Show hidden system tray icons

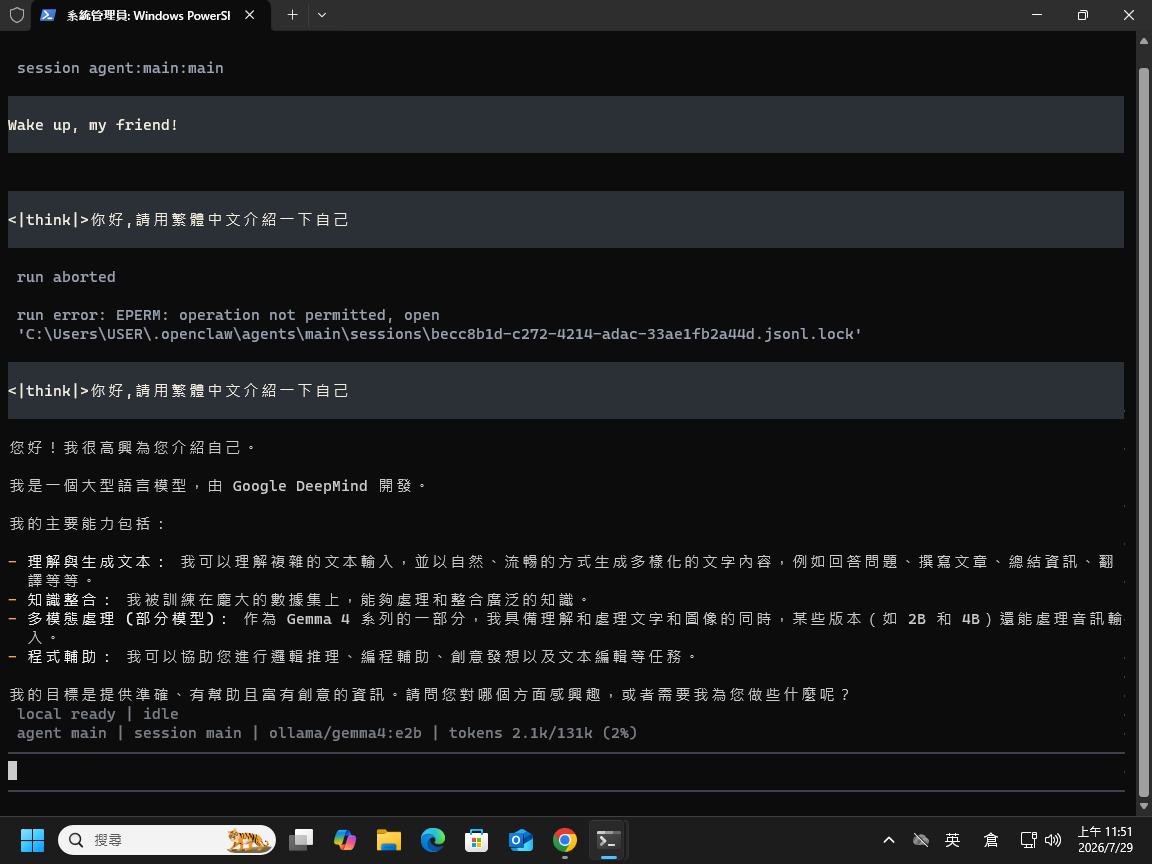(x=888, y=840)
